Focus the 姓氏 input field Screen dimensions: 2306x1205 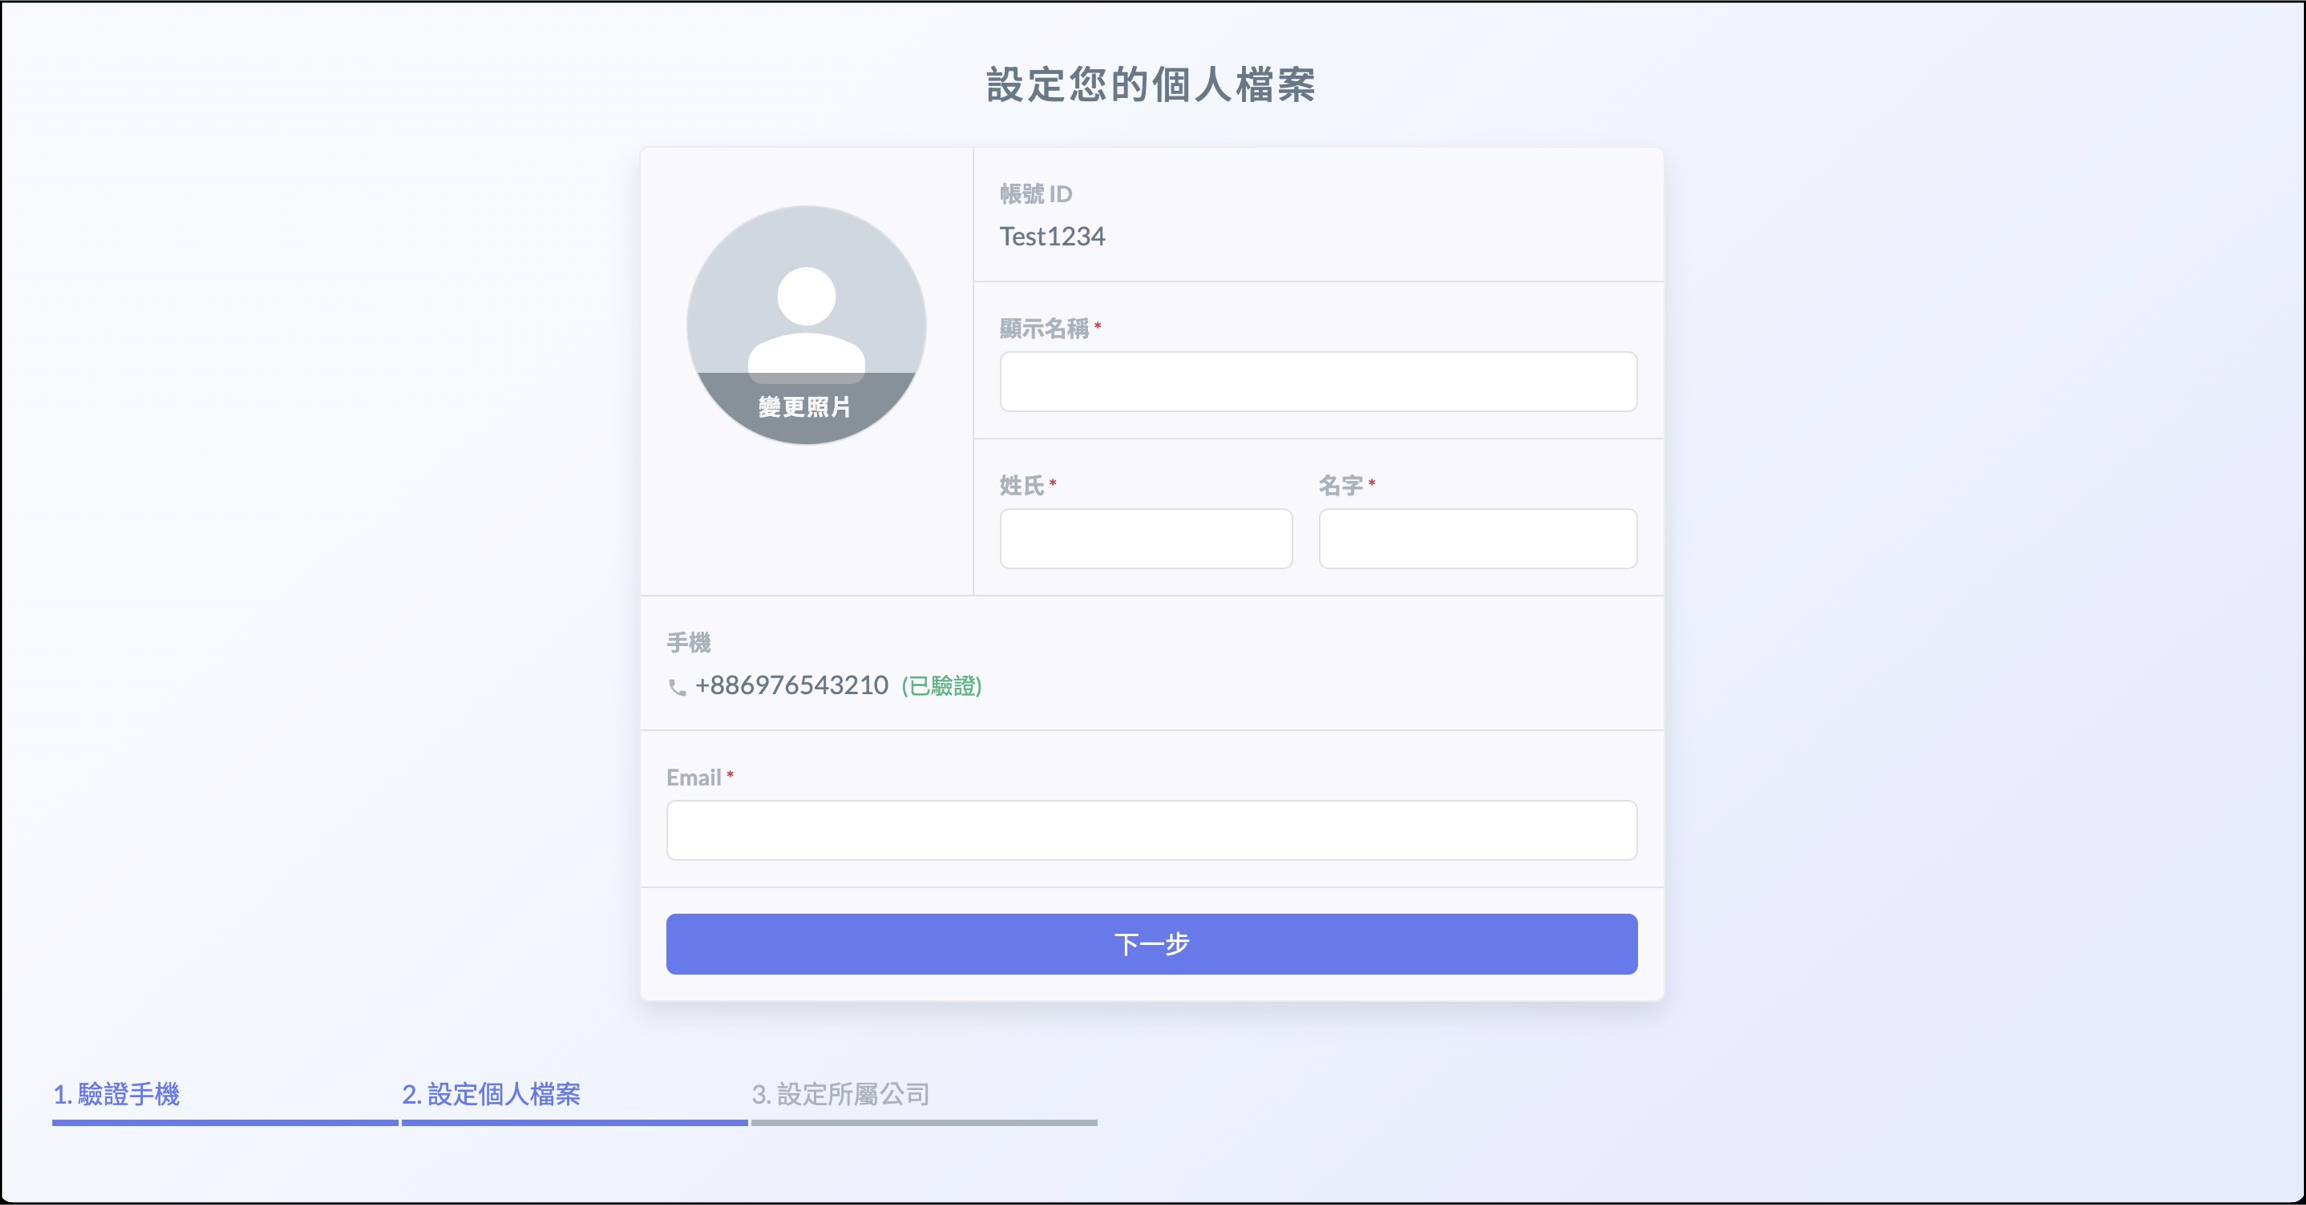click(1145, 538)
